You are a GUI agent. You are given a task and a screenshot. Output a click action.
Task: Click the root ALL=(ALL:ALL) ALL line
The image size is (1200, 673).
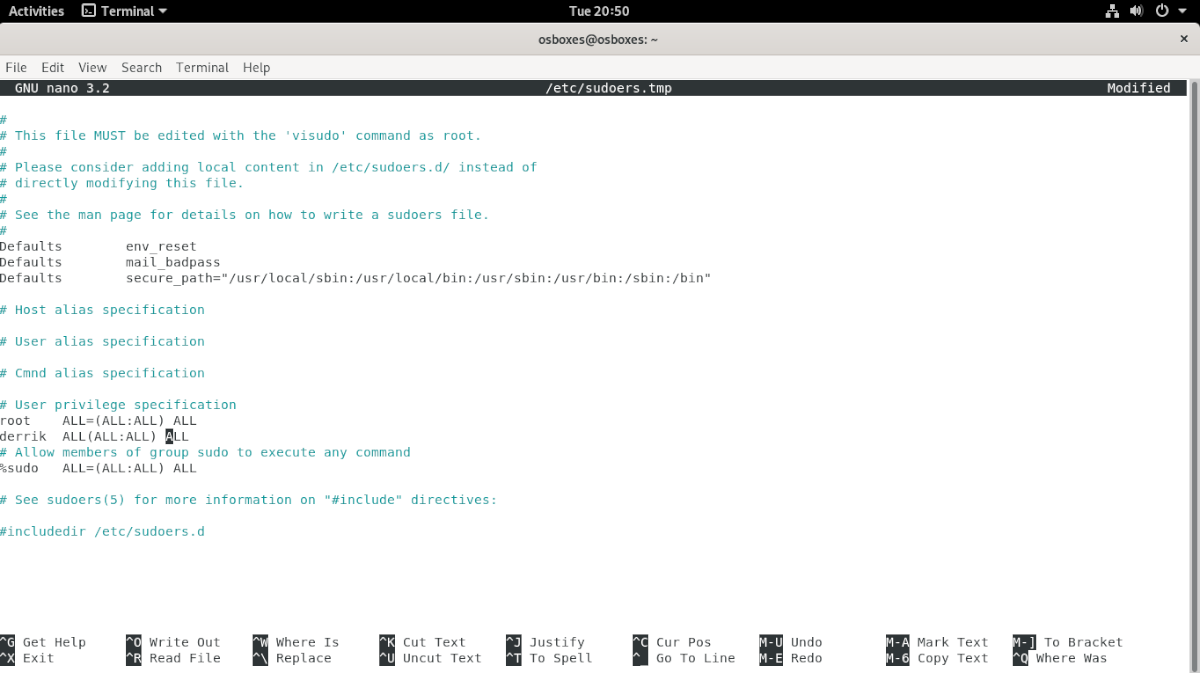click(x=98, y=421)
